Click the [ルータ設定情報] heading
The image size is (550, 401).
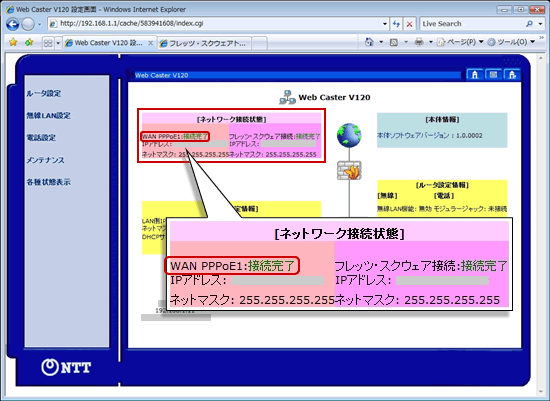pyautogui.click(x=442, y=185)
